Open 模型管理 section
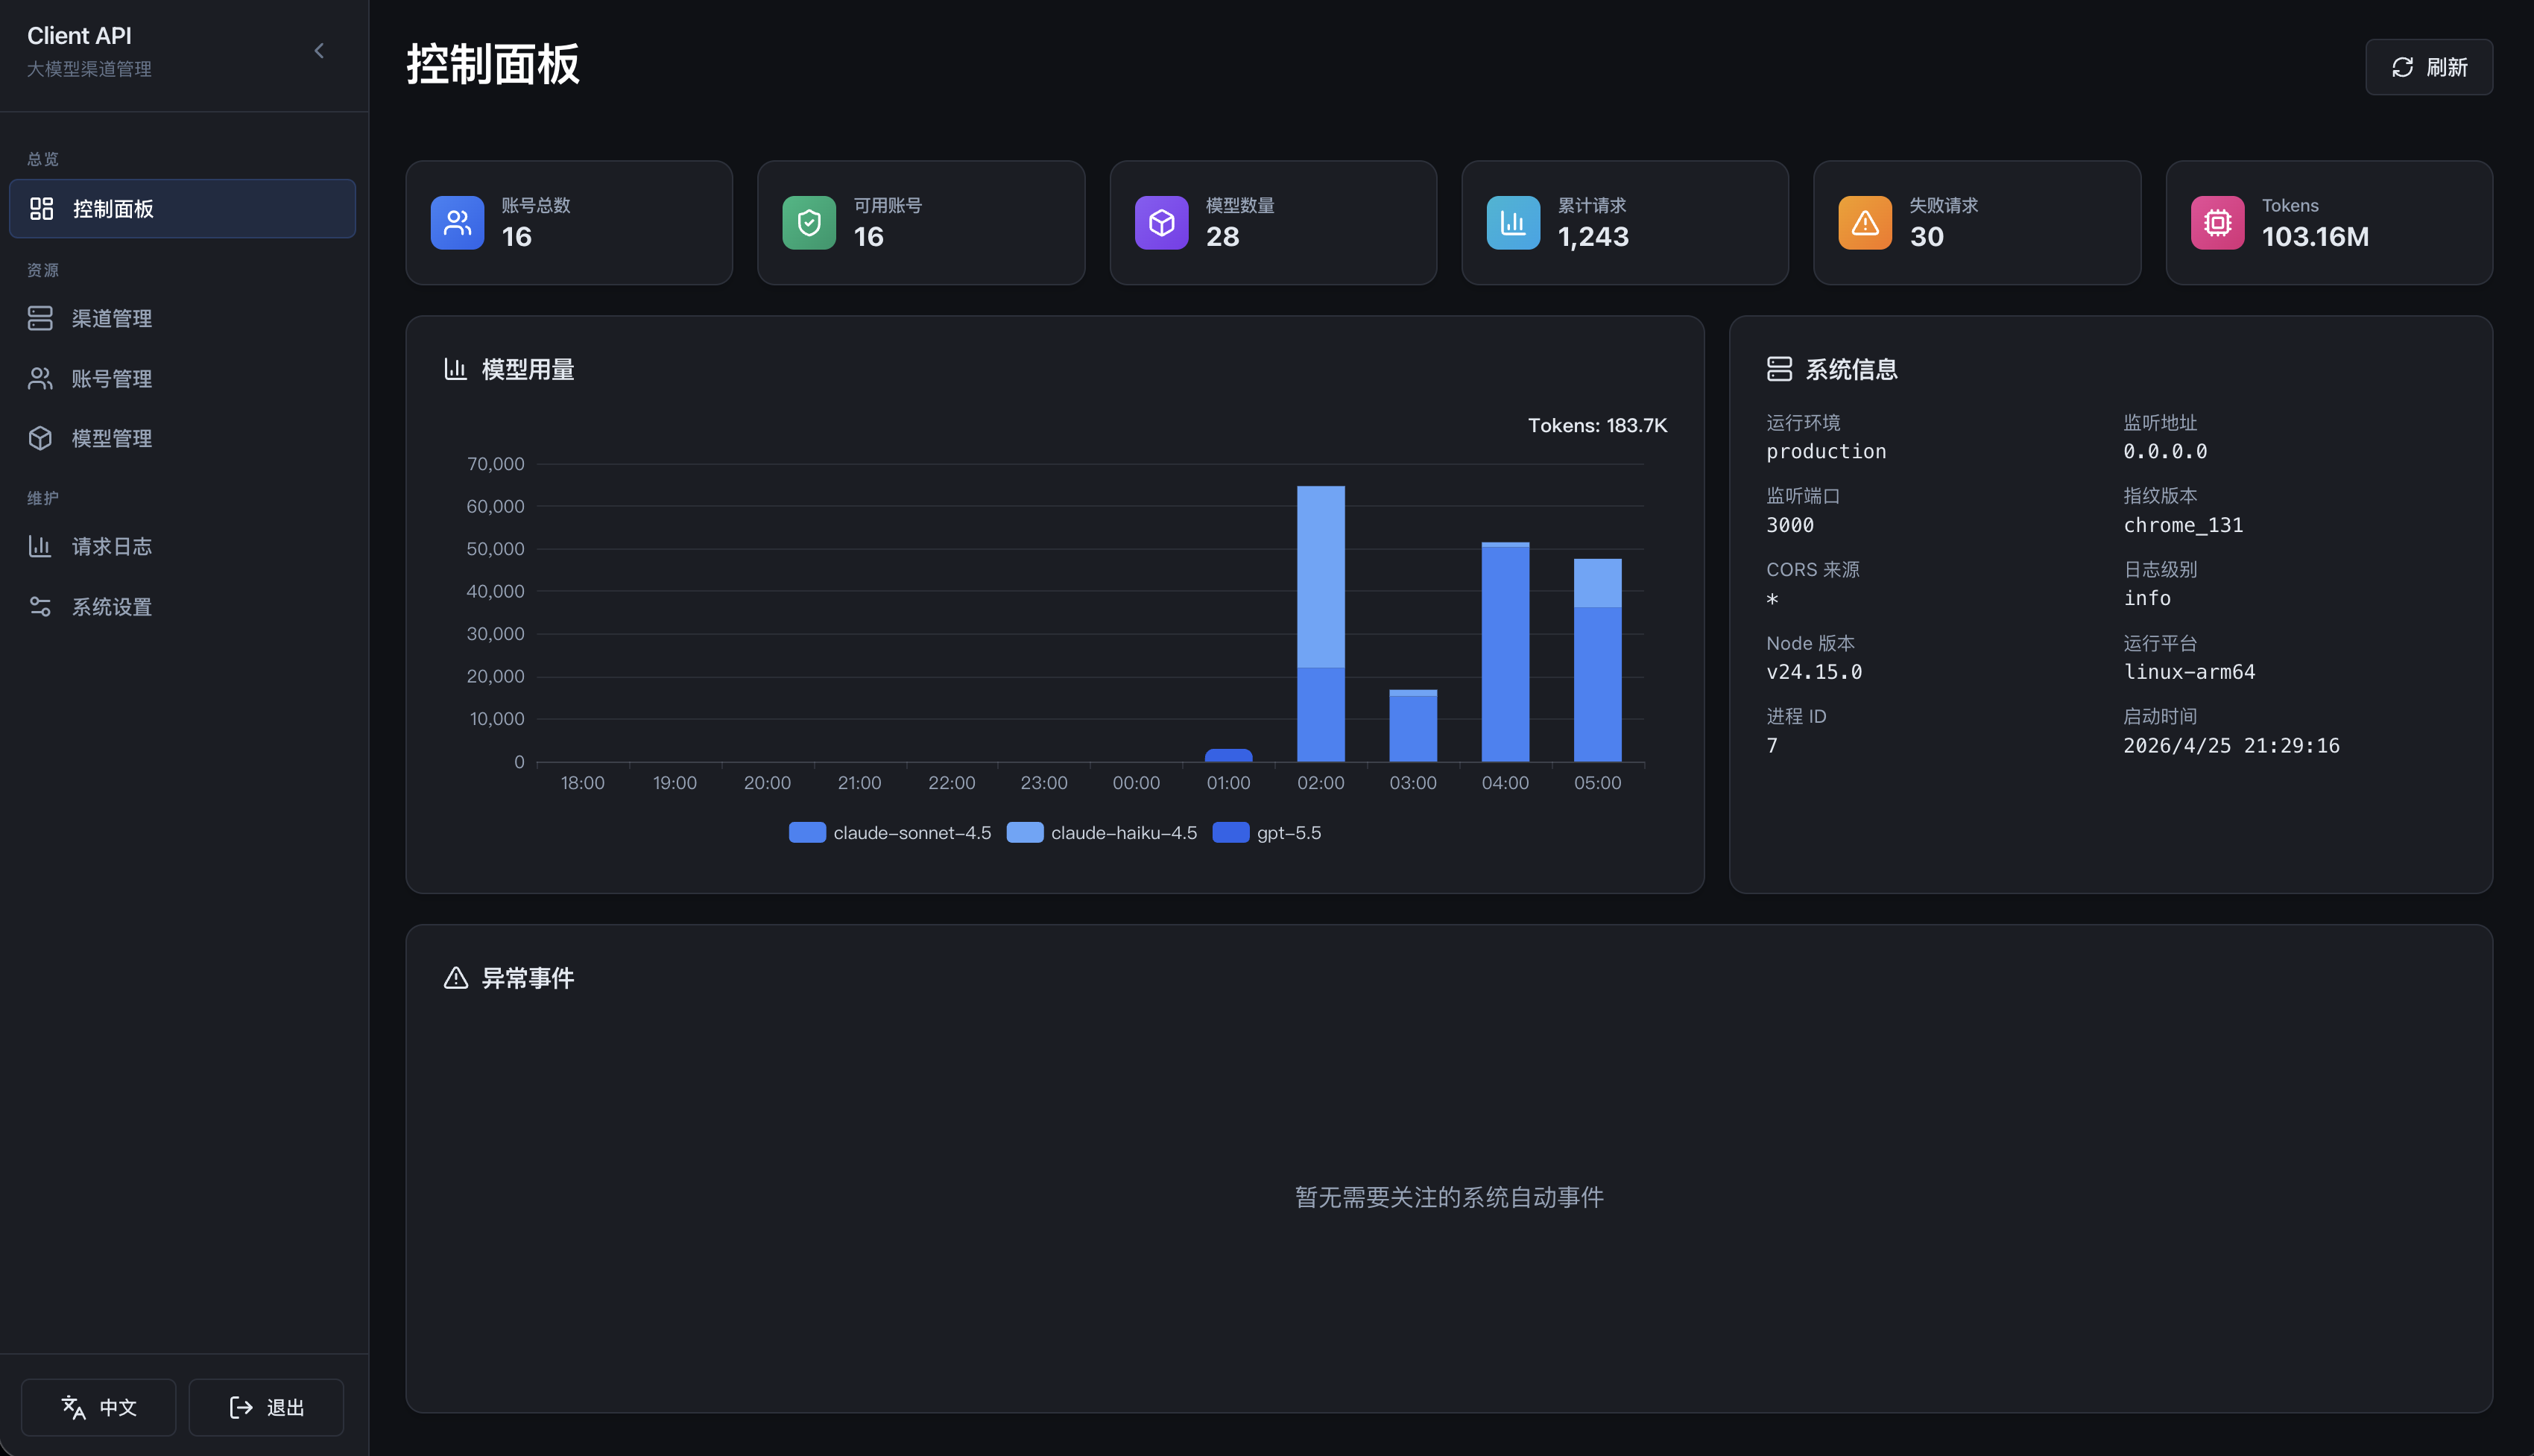Screen dimensions: 2534x1456 tap(182, 438)
